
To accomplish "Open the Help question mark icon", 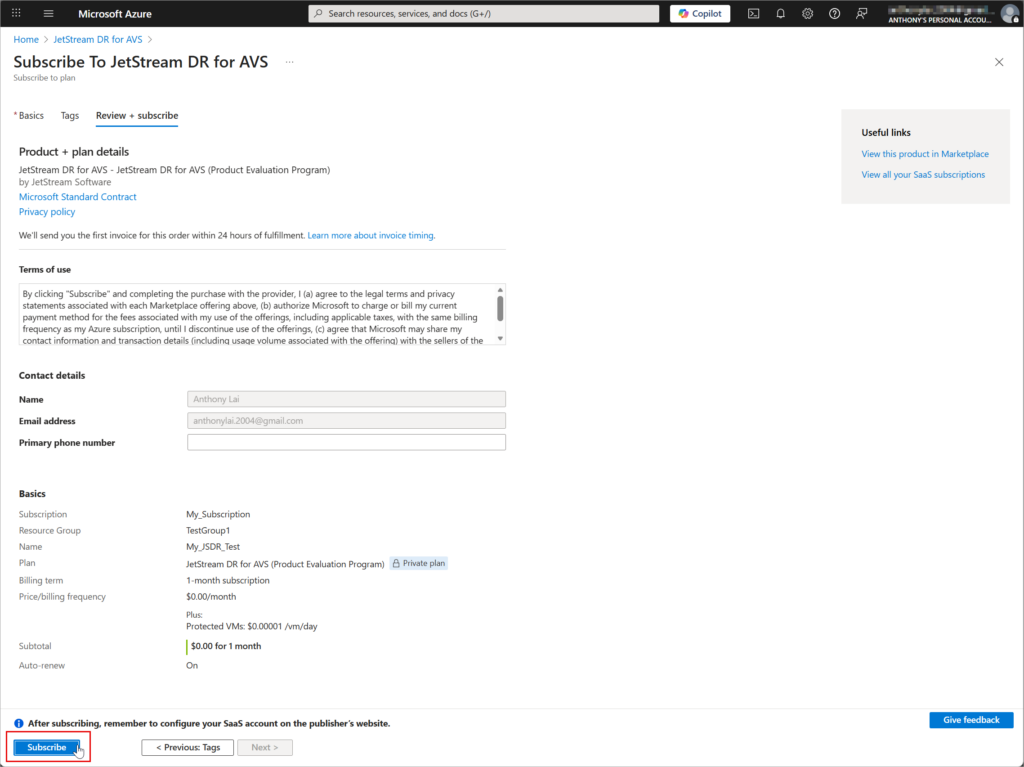I will [834, 14].
